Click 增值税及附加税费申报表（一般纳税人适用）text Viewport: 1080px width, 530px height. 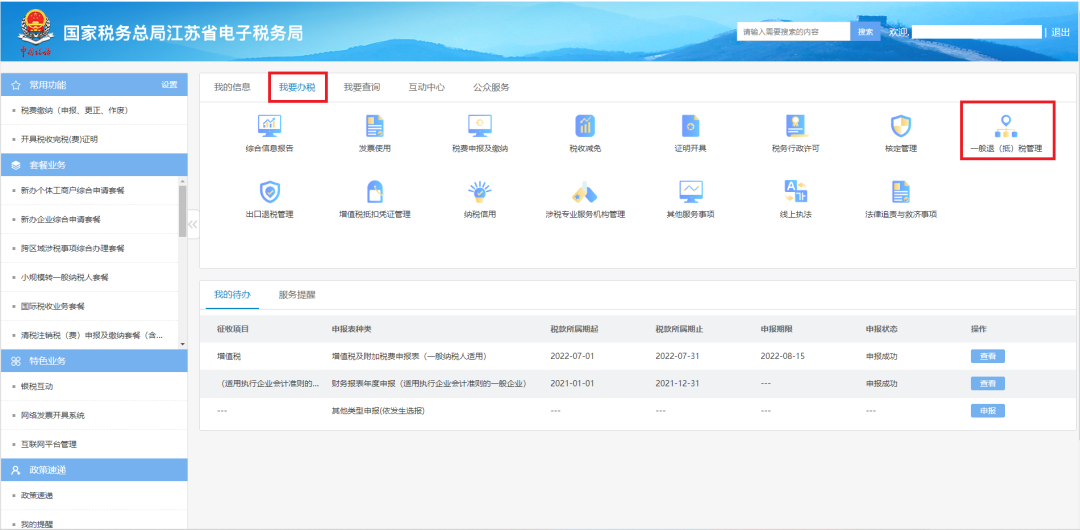409,356
